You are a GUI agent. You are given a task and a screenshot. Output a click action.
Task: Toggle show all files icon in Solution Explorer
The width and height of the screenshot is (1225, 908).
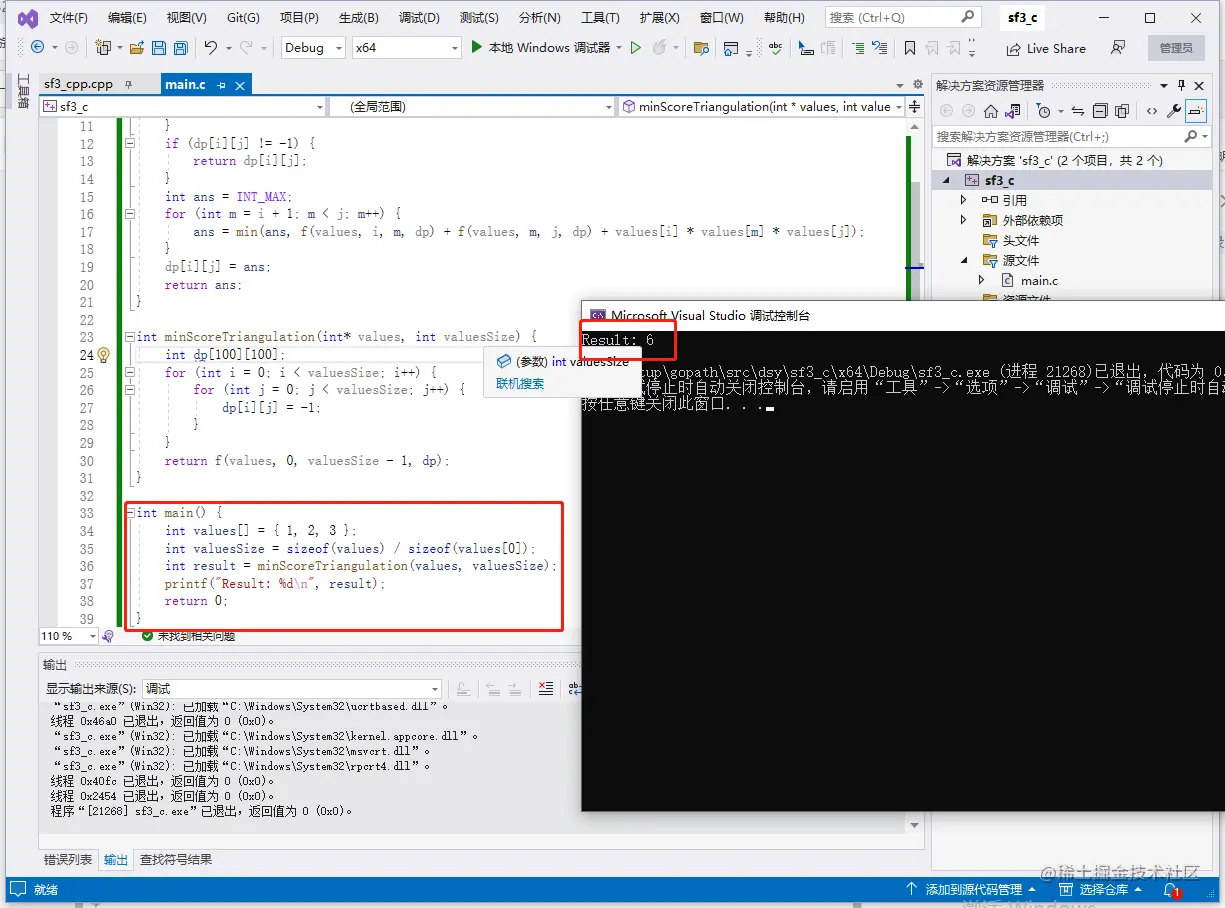click(1122, 111)
